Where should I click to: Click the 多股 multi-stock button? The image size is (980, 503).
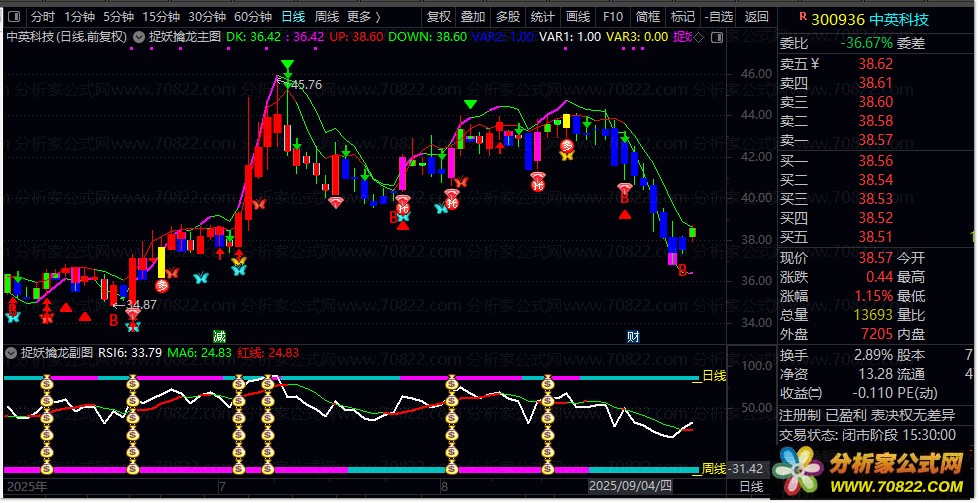pos(508,17)
